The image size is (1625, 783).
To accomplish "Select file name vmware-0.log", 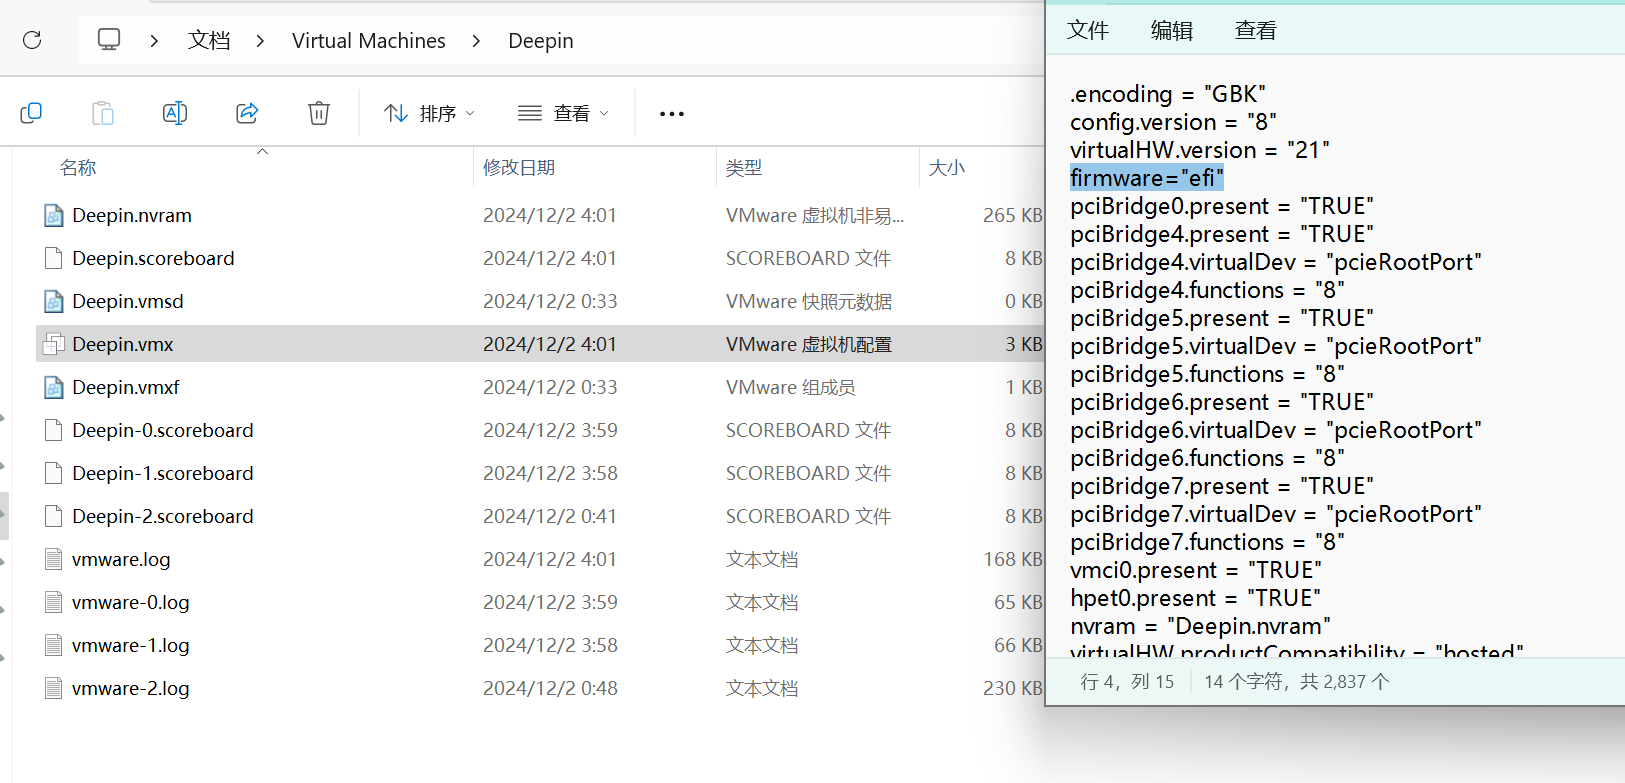I will pyautogui.click(x=131, y=602).
